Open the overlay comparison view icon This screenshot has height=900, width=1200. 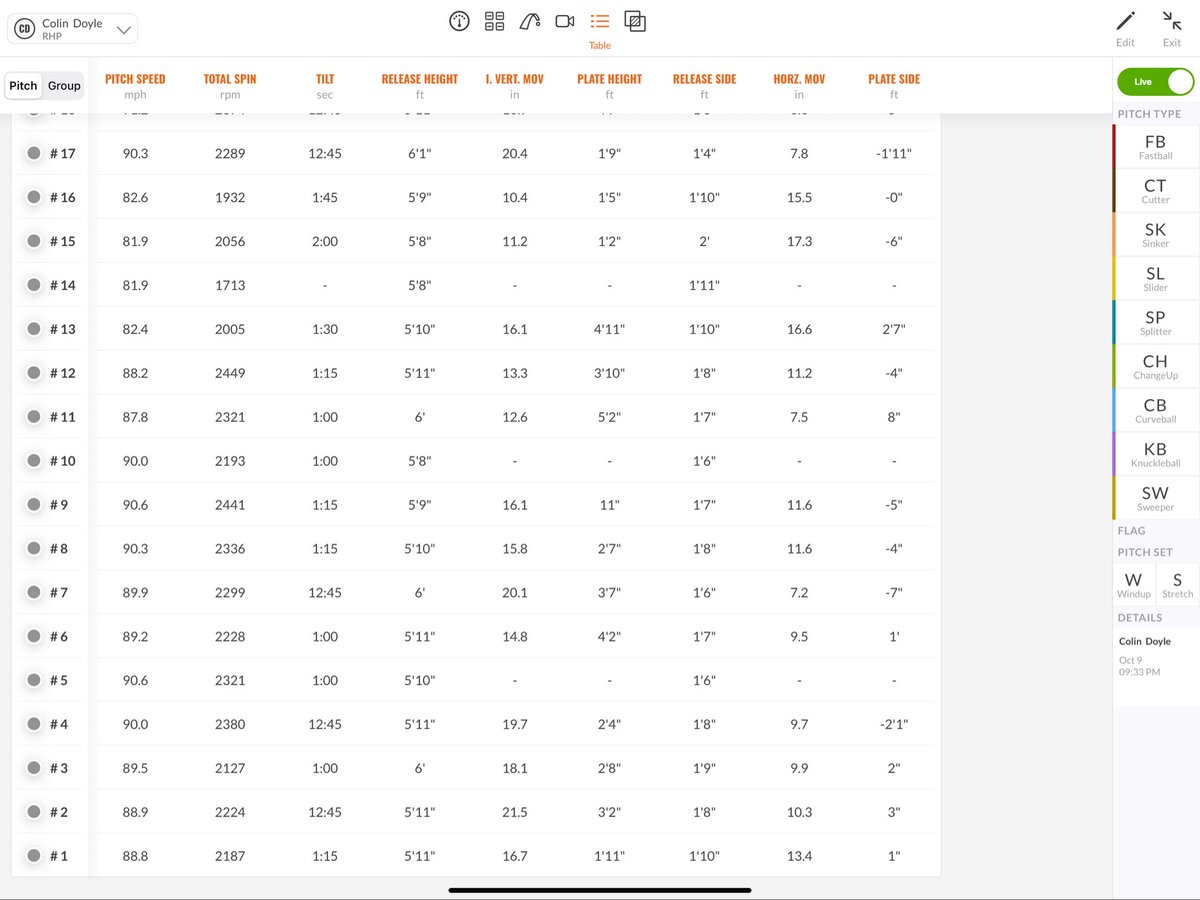[x=635, y=21]
